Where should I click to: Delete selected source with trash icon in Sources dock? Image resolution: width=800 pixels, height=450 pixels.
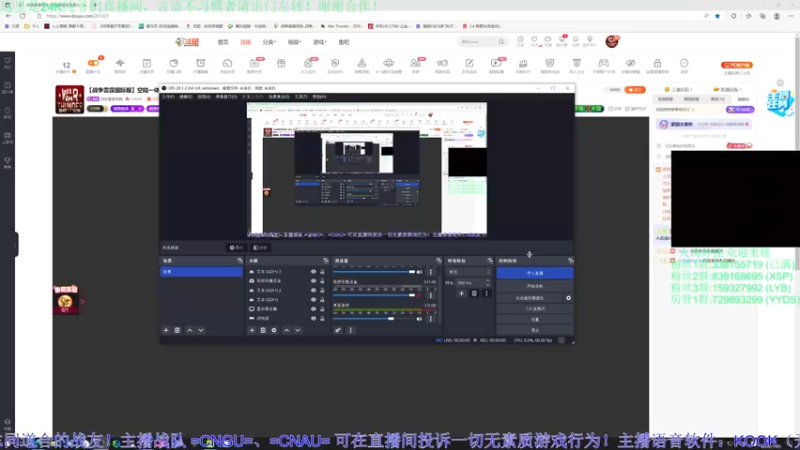click(263, 330)
